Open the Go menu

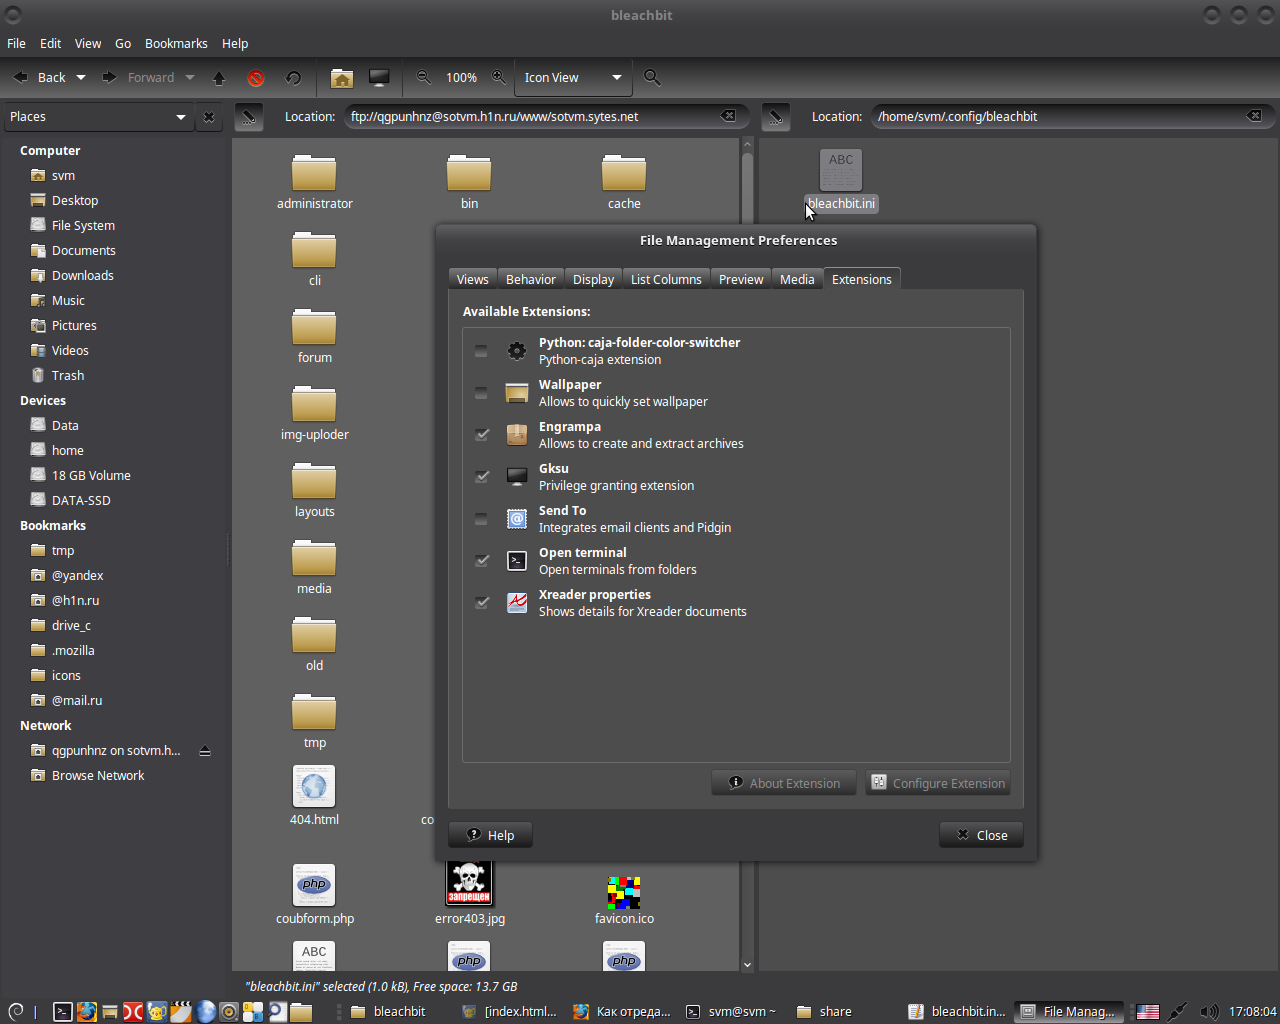[x=123, y=44]
